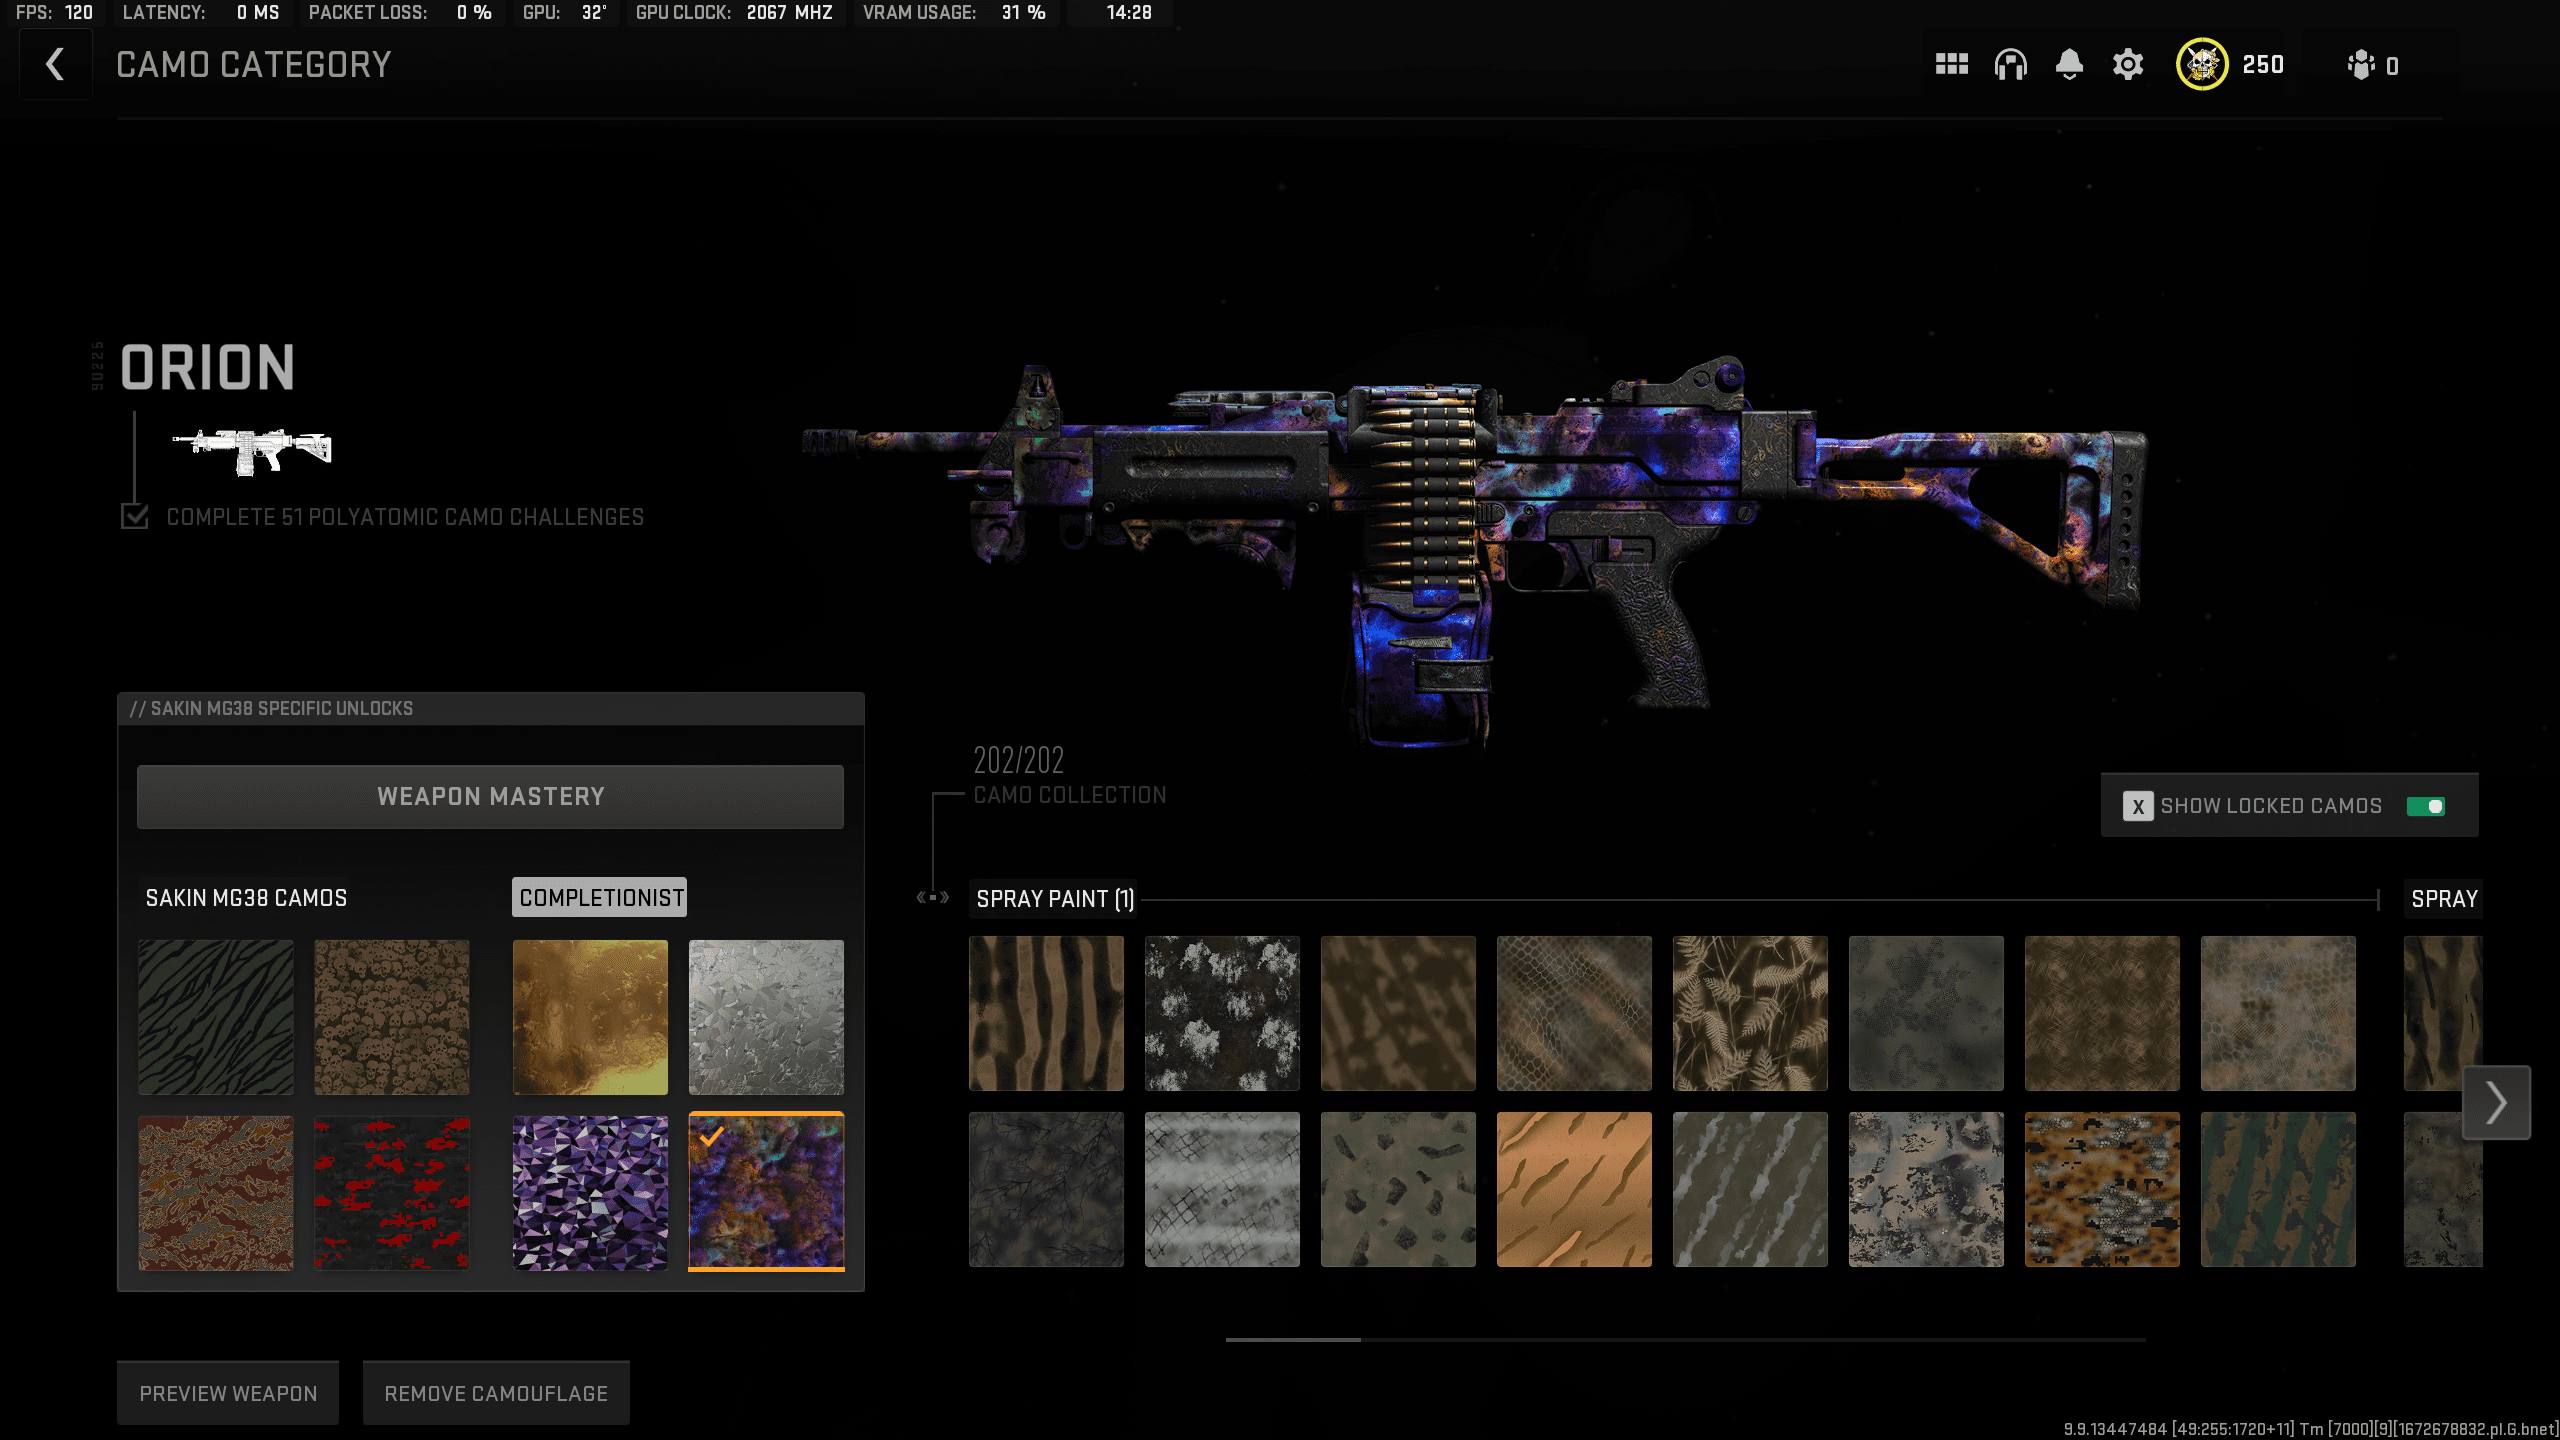Viewport: 2560px width, 1440px height.
Task: Select the gold completionist camo
Action: 590,1017
